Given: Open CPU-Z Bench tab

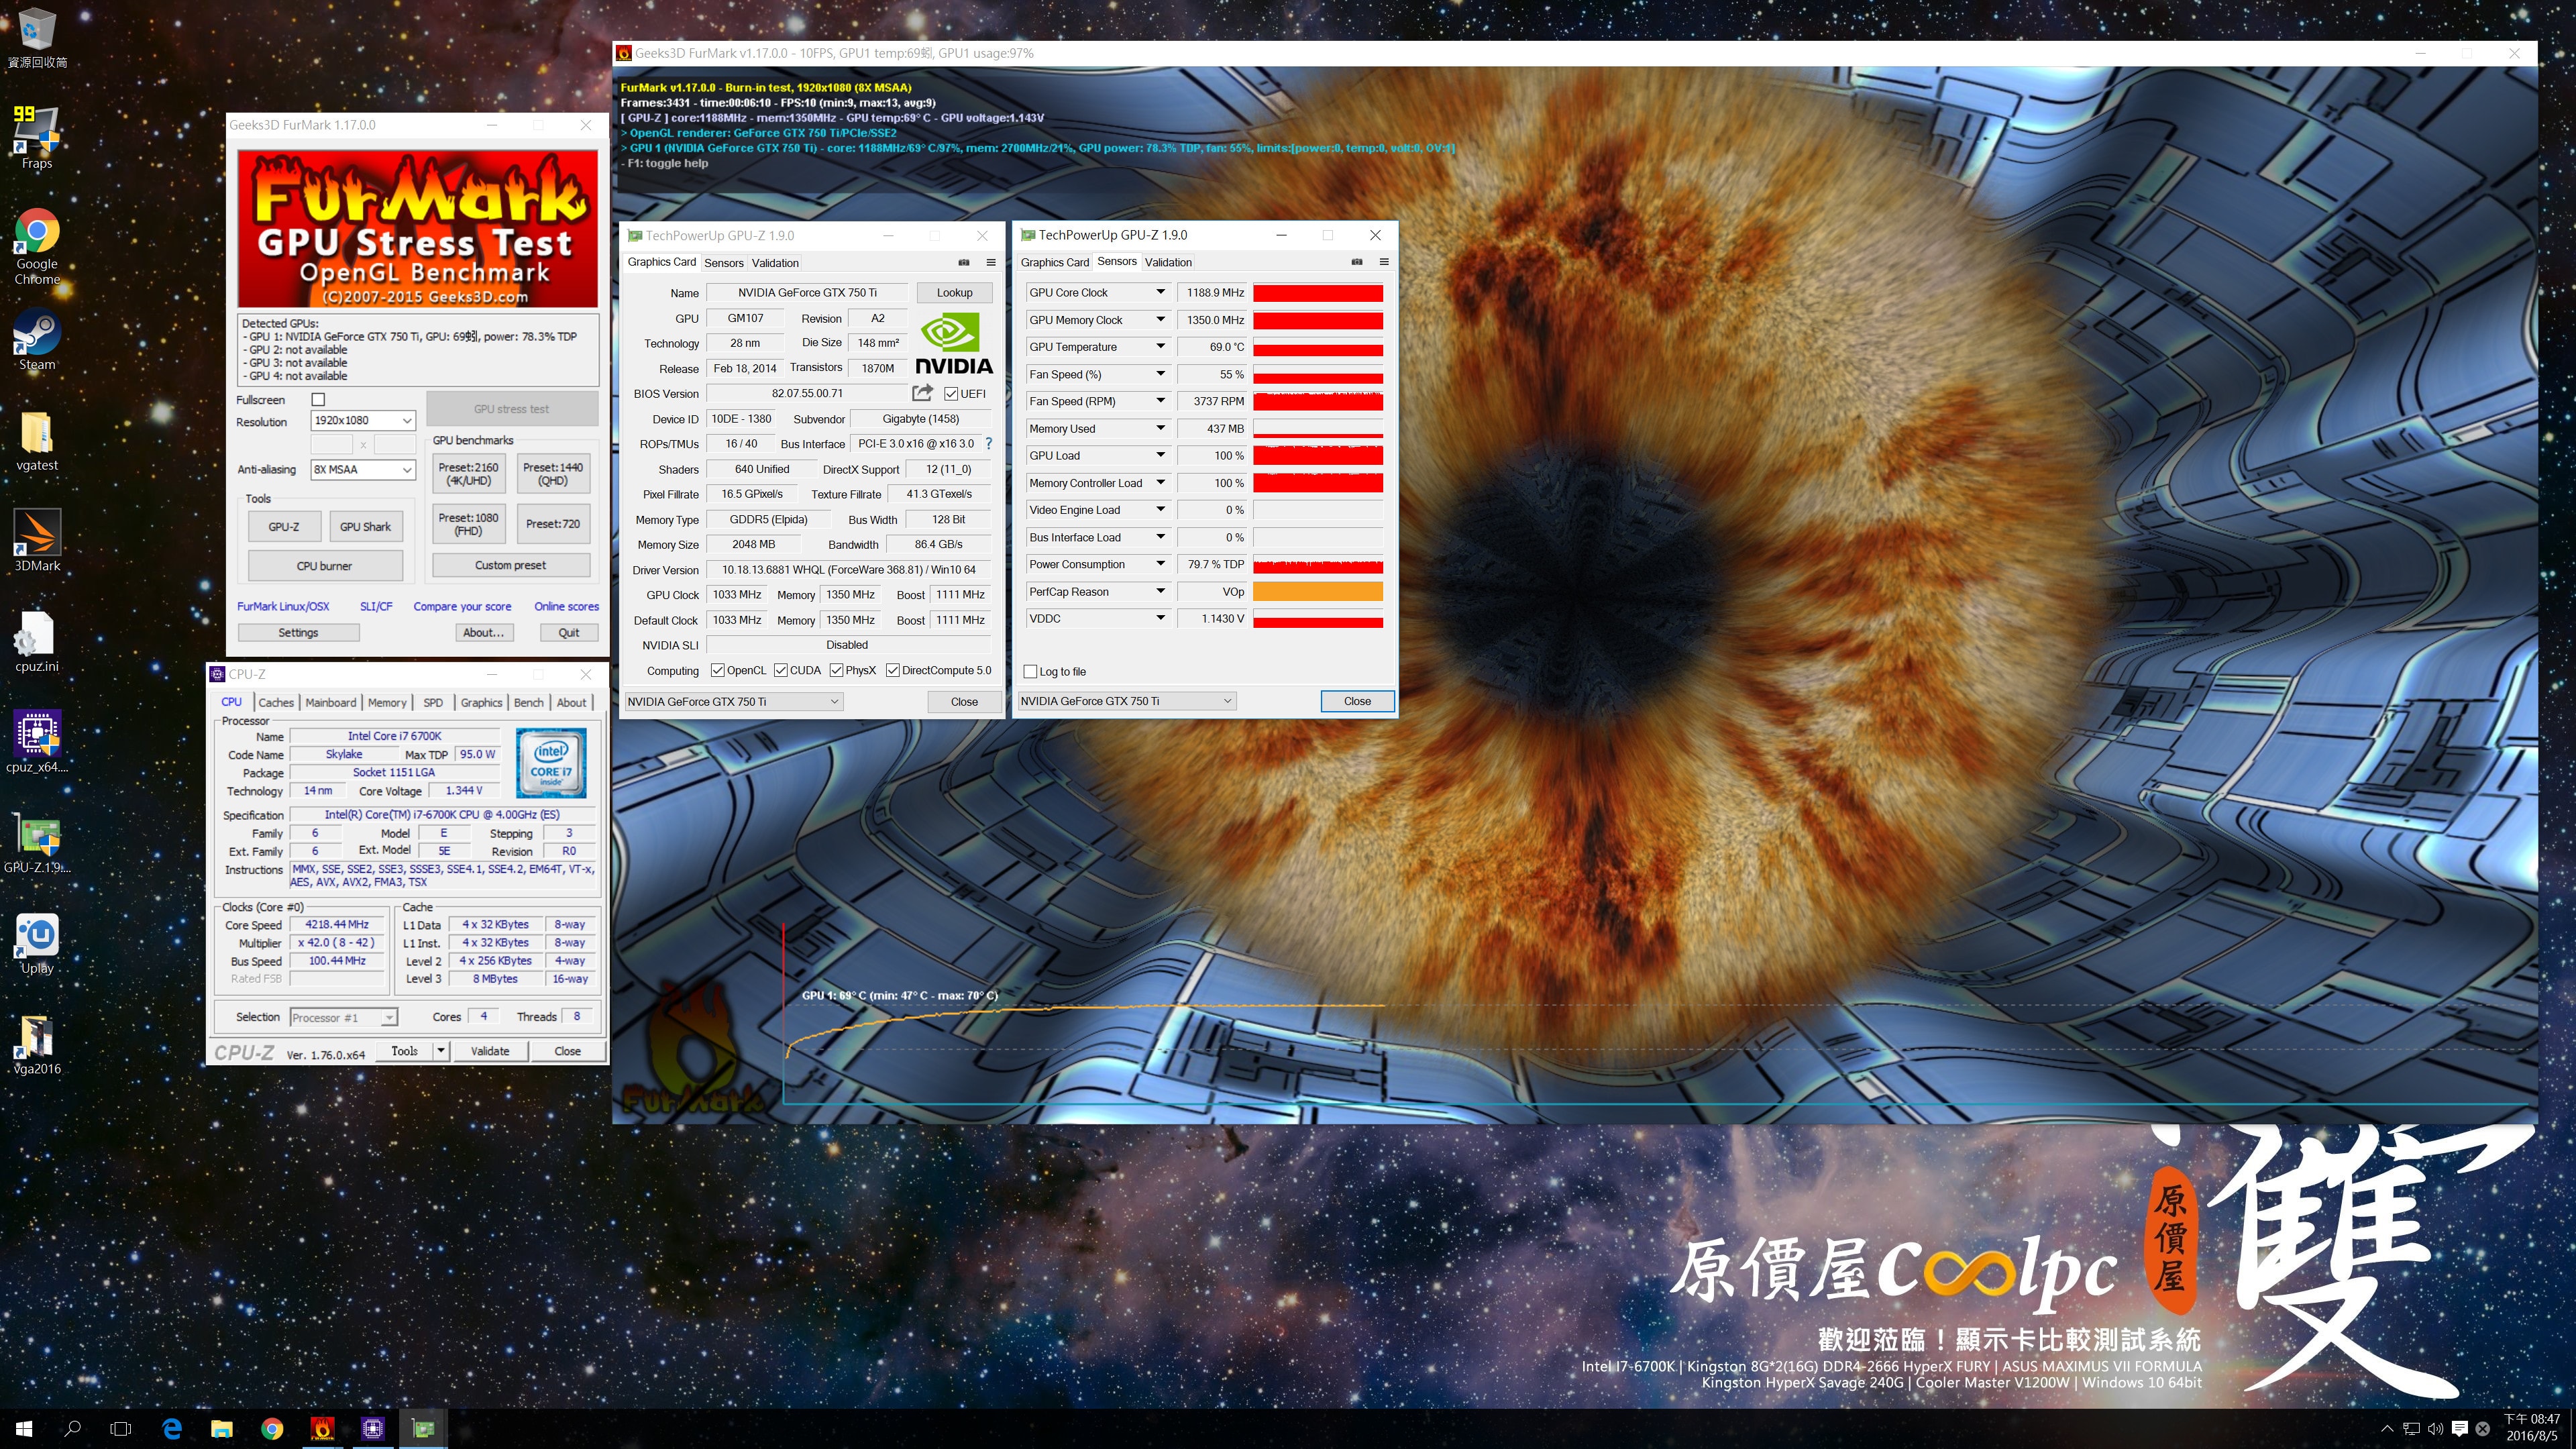Looking at the screenshot, I should pos(528,703).
